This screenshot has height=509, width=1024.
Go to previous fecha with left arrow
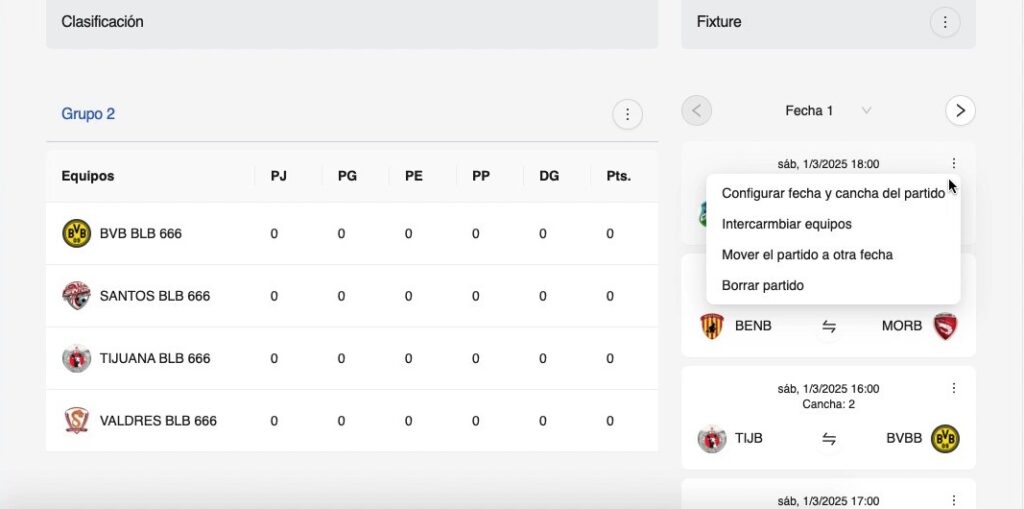(696, 110)
